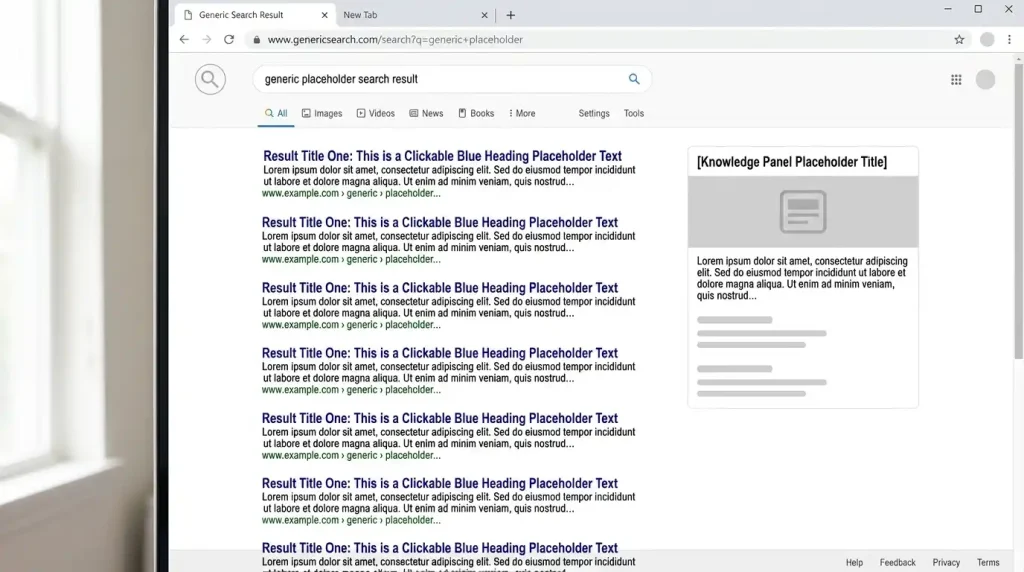Open a new tab with the plus button

pyautogui.click(x=511, y=15)
